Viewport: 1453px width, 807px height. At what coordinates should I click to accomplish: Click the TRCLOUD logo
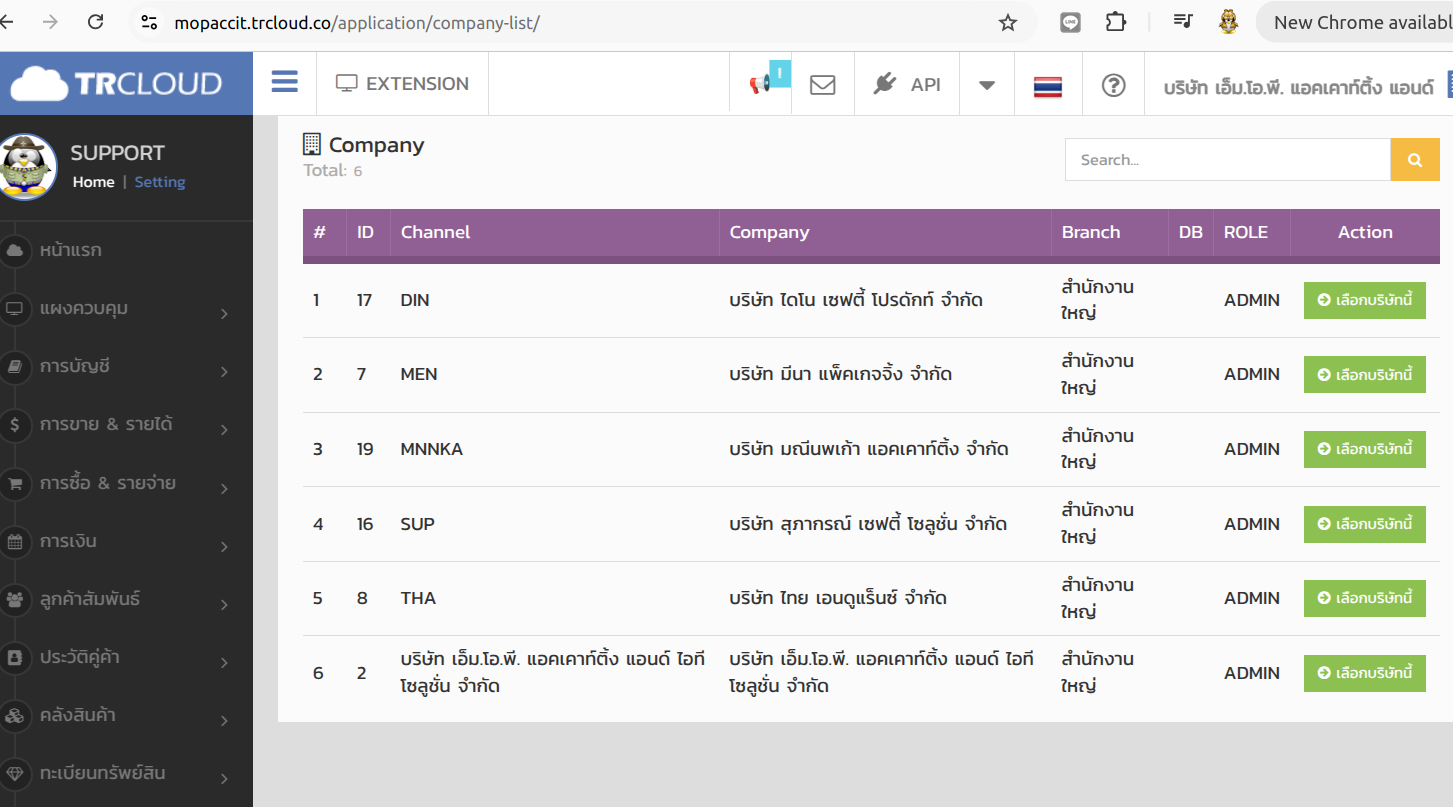[x=116, y=84]
